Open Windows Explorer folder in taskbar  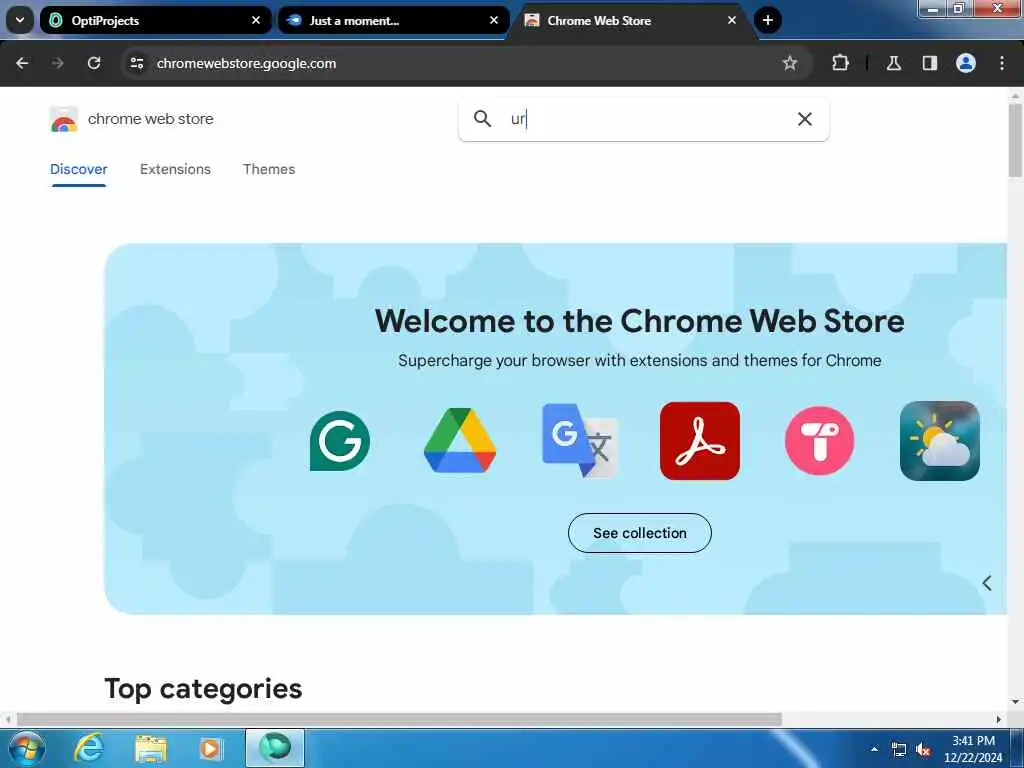[151, 748]
